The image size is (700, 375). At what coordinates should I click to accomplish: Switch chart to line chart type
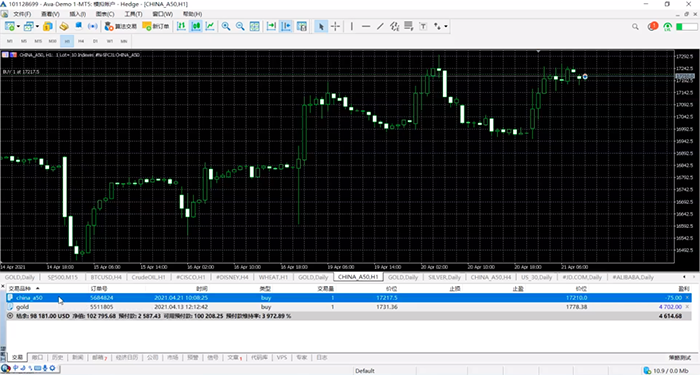210,26
